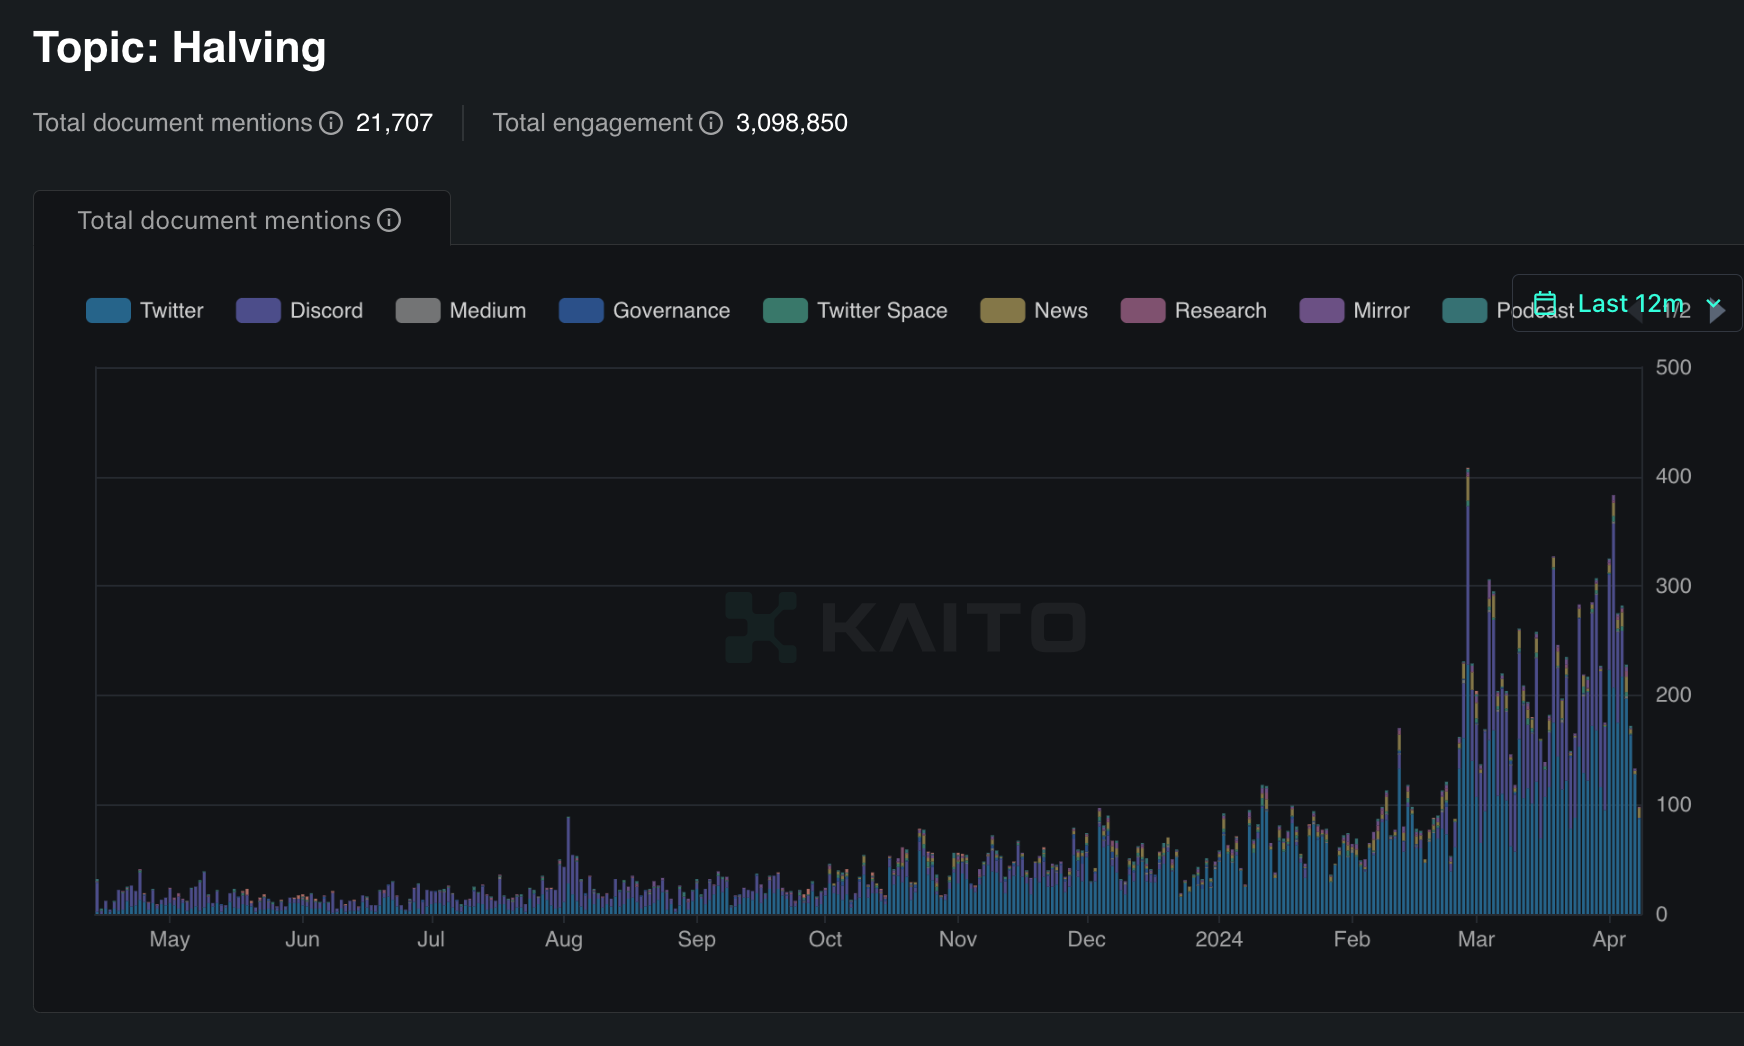Click the Jul label on x-axis

[x=431, y=939]
